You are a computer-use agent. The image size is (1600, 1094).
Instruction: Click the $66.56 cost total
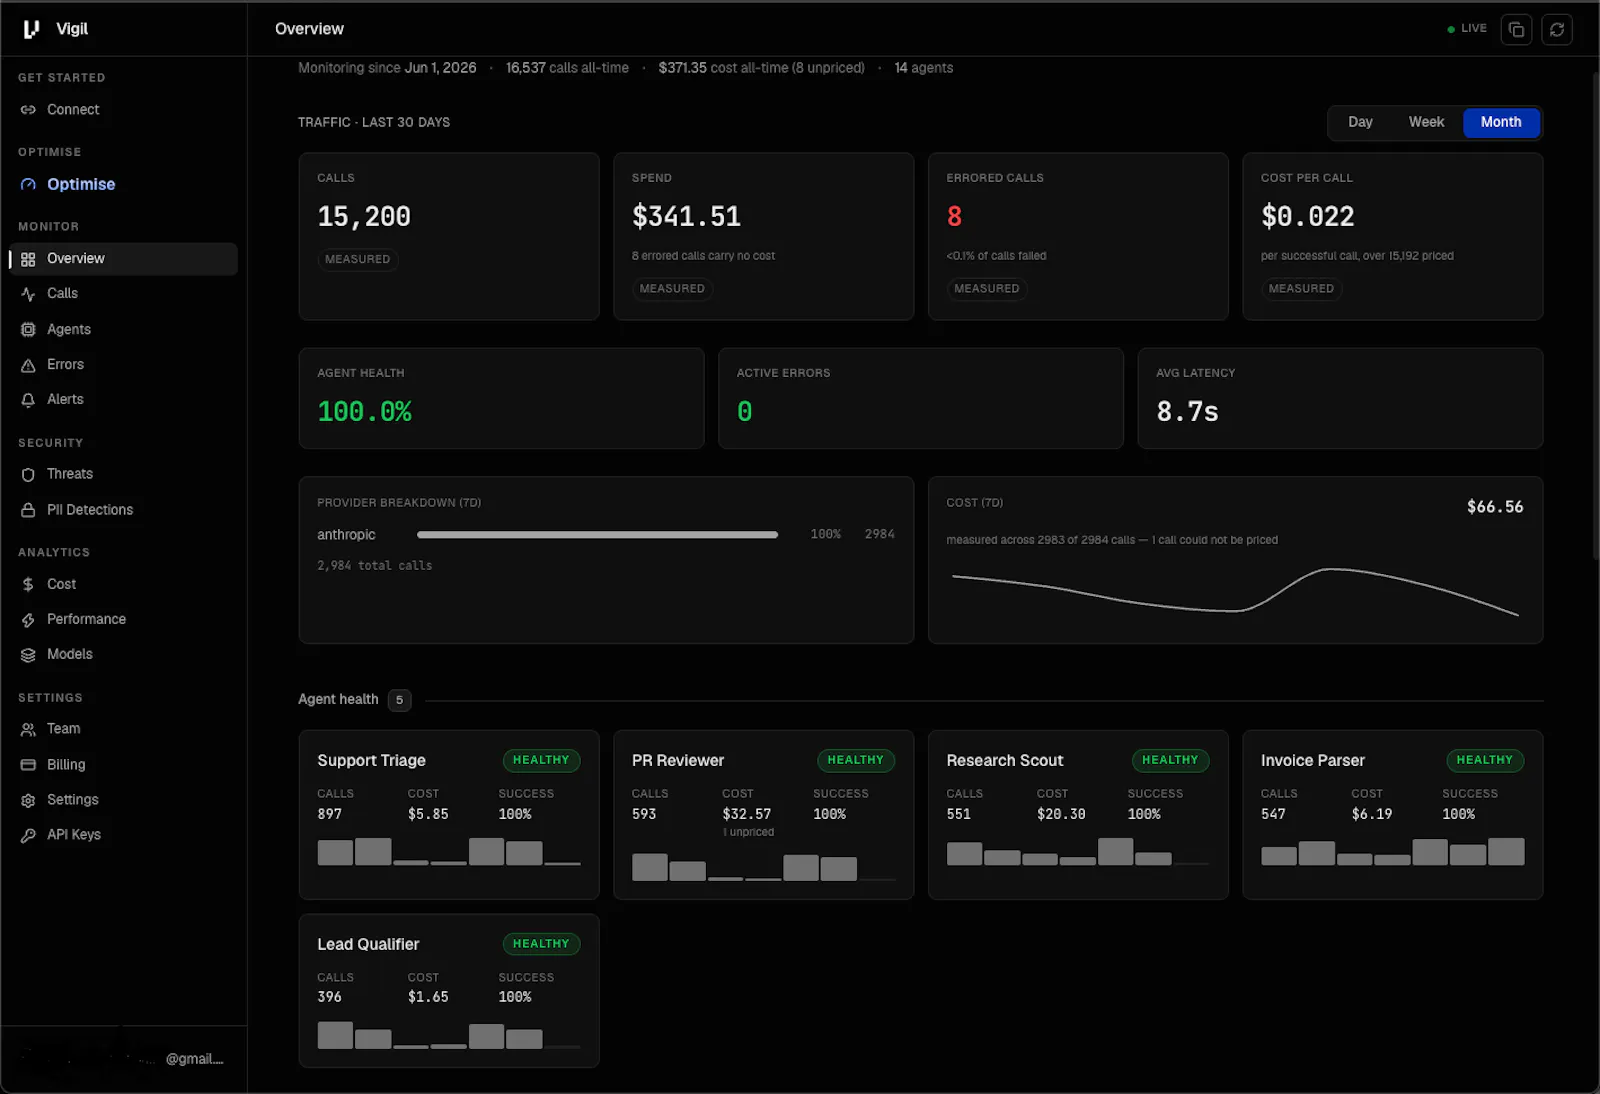click(1495, 507)
